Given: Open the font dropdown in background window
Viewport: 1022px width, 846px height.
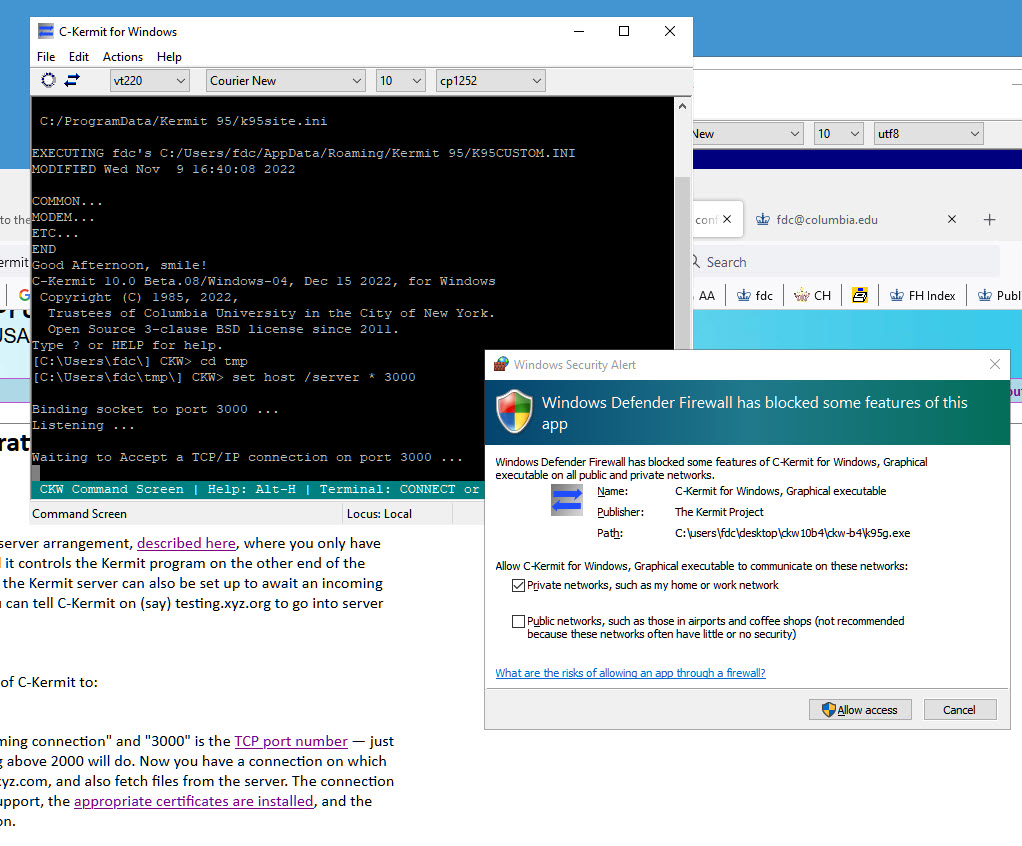Looking at the screenshot, I should [x=747, y=134].
